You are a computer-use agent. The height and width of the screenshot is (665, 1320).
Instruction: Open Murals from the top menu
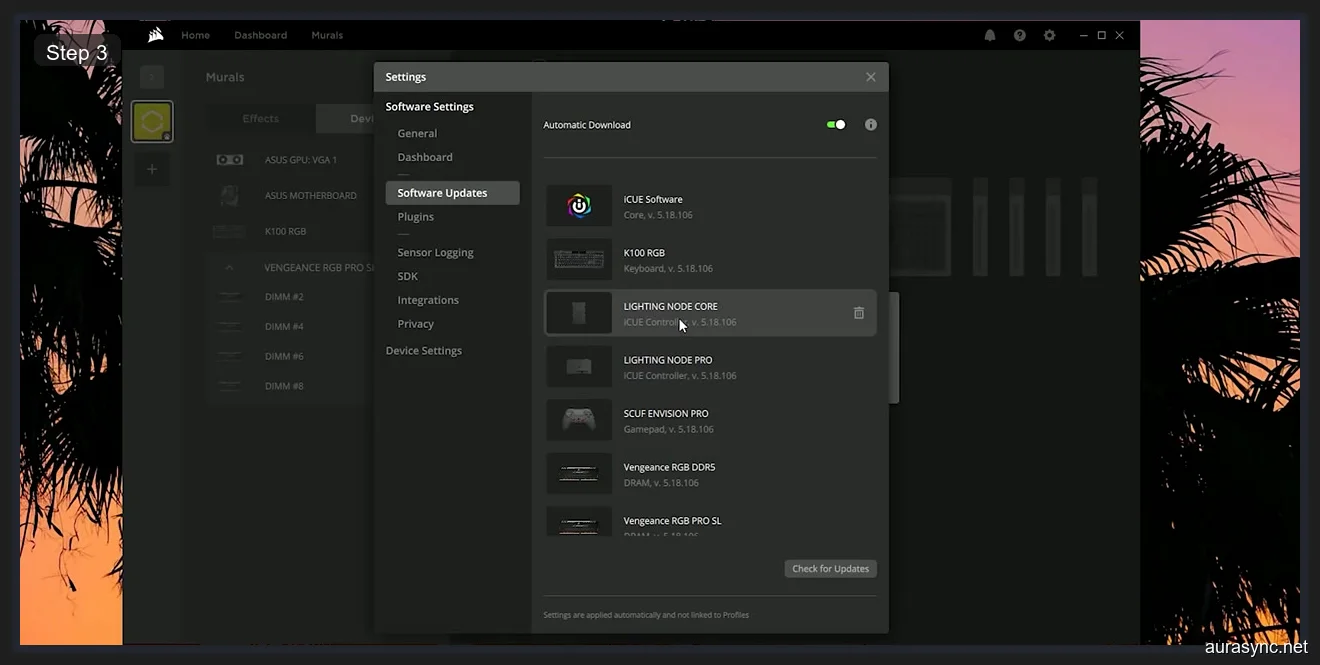pos(327,35)
